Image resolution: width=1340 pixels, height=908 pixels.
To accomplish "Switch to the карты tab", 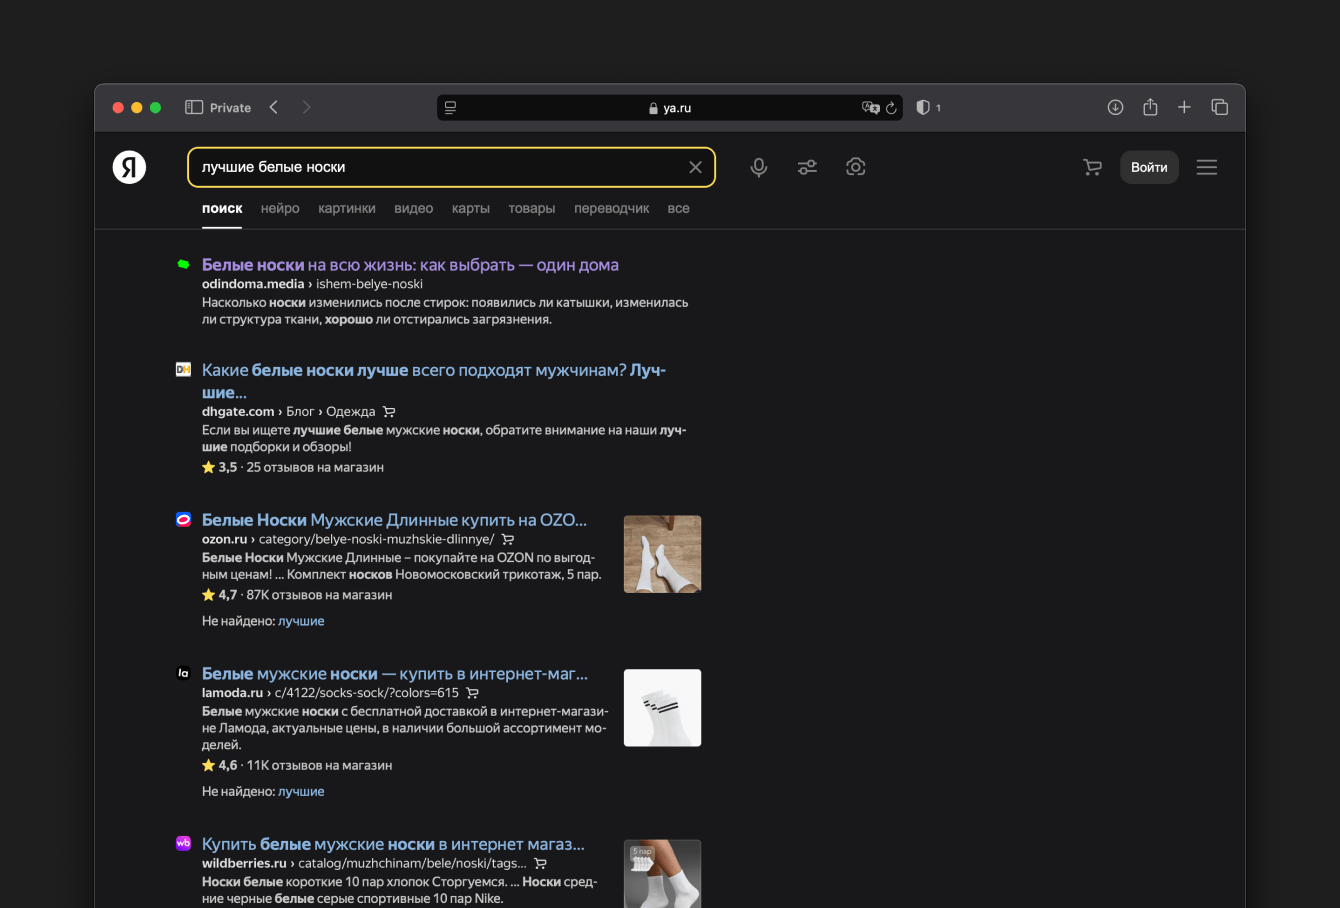I will click(471, 208).
